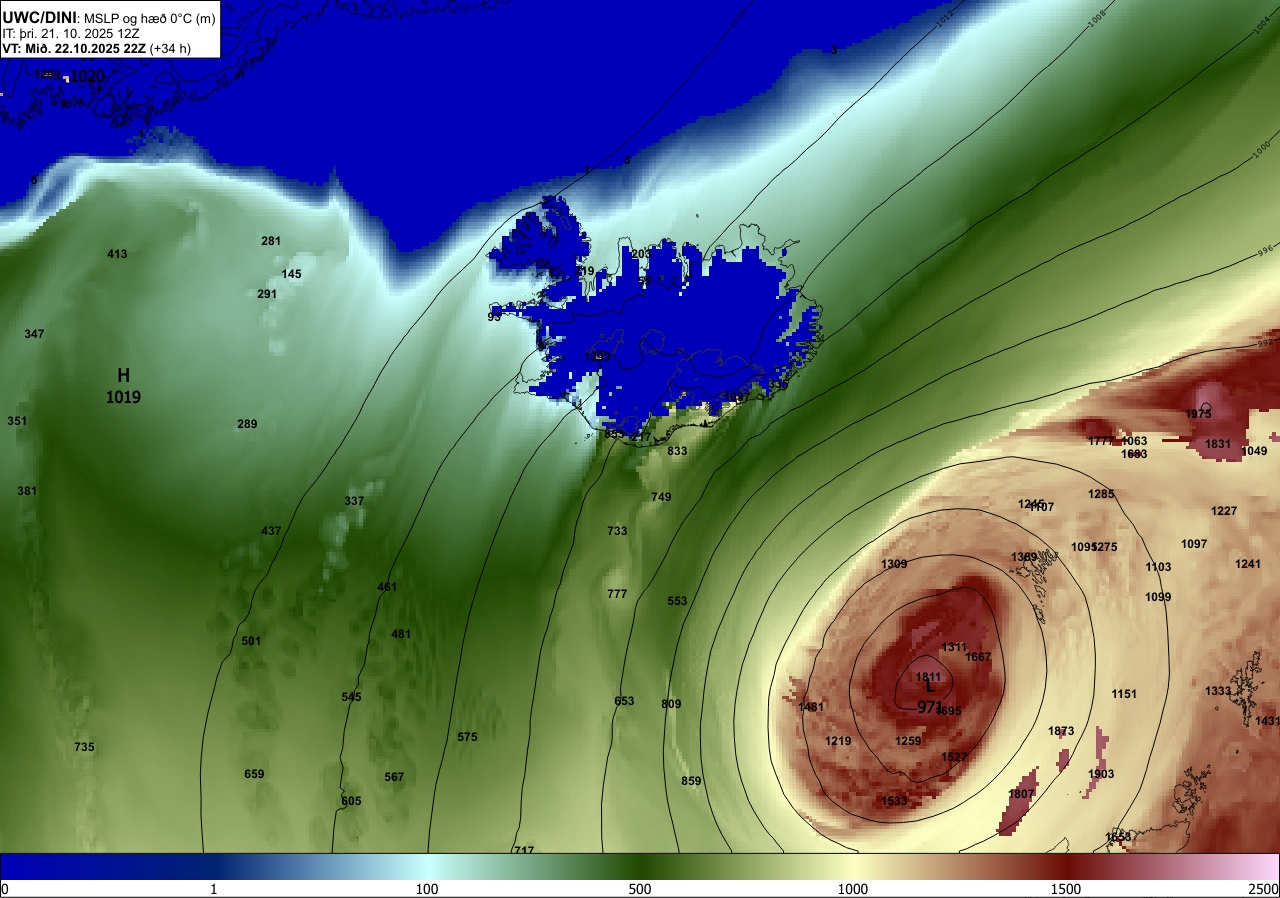Select the 809 height value

coord(671,704)
